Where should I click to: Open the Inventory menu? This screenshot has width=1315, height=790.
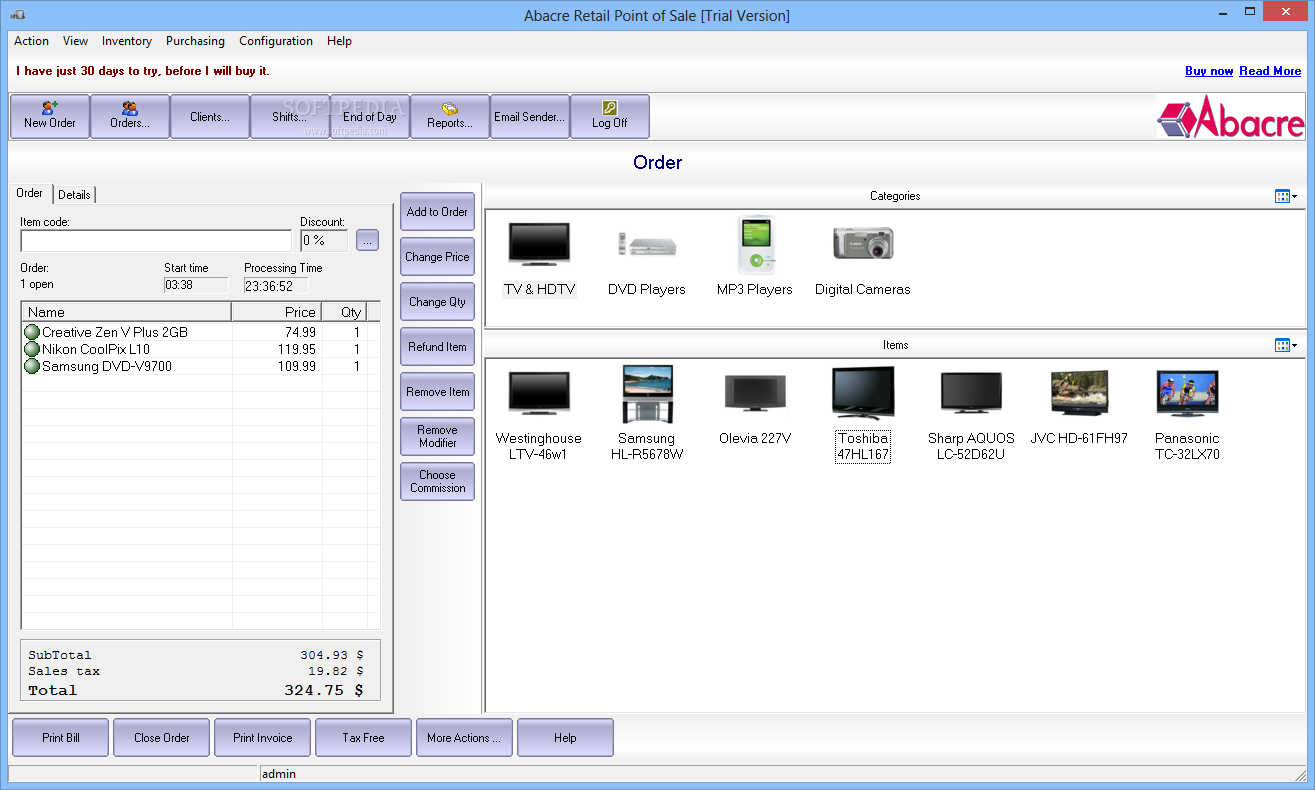(x=126, y=41)
